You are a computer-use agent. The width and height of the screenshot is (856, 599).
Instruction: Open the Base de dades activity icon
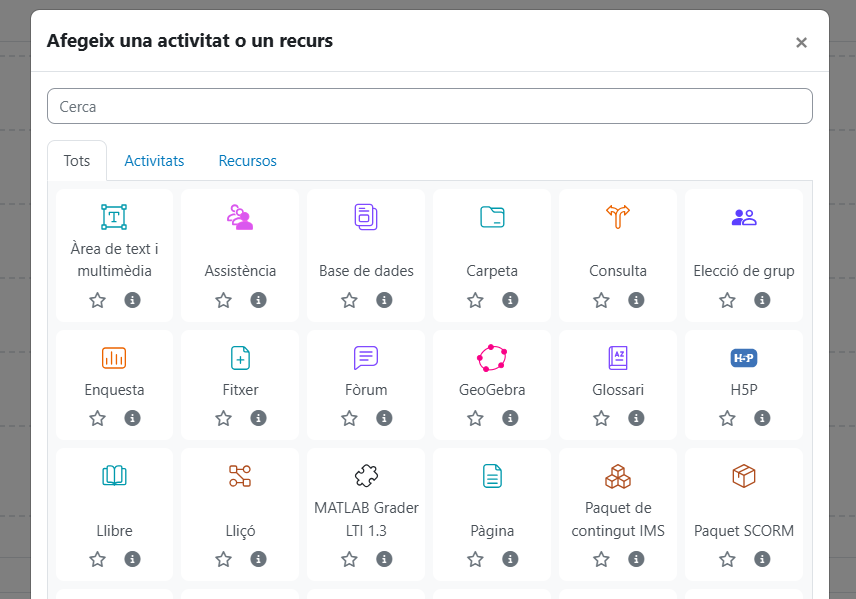click(x=366, y=216)
